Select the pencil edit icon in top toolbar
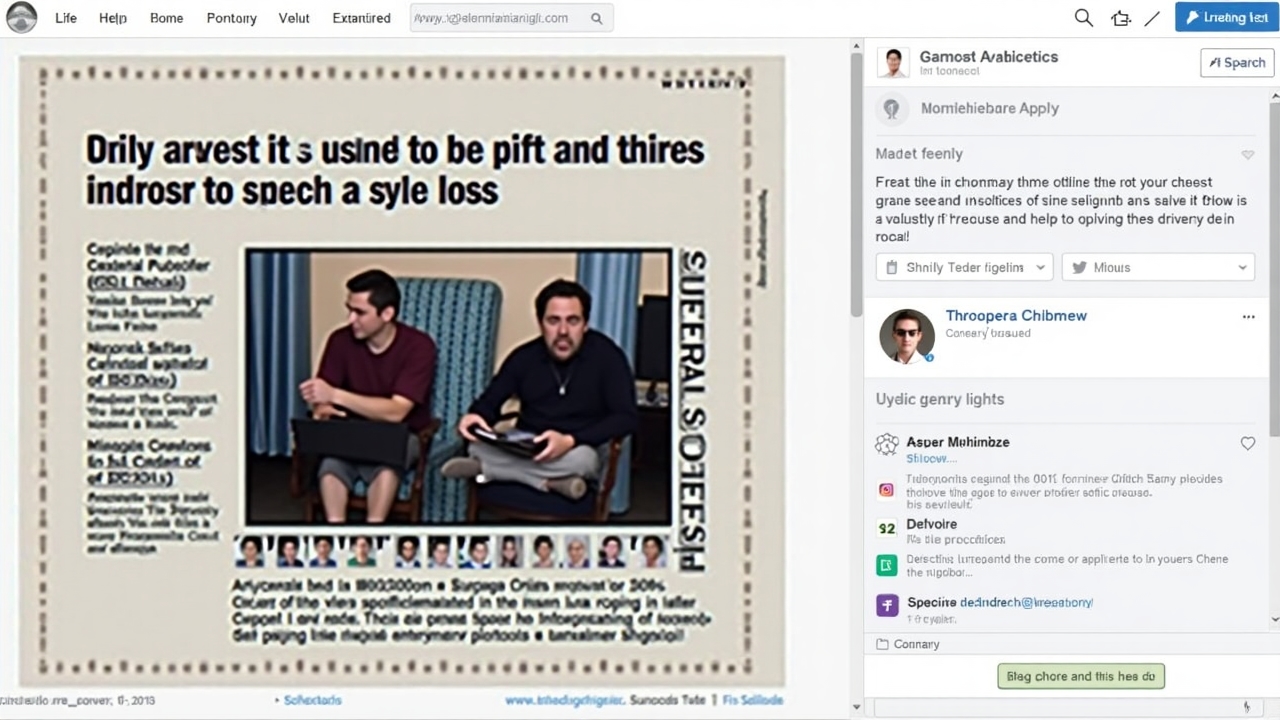The width and height of the screenshot is (1280, 720). pos(1152,18)
